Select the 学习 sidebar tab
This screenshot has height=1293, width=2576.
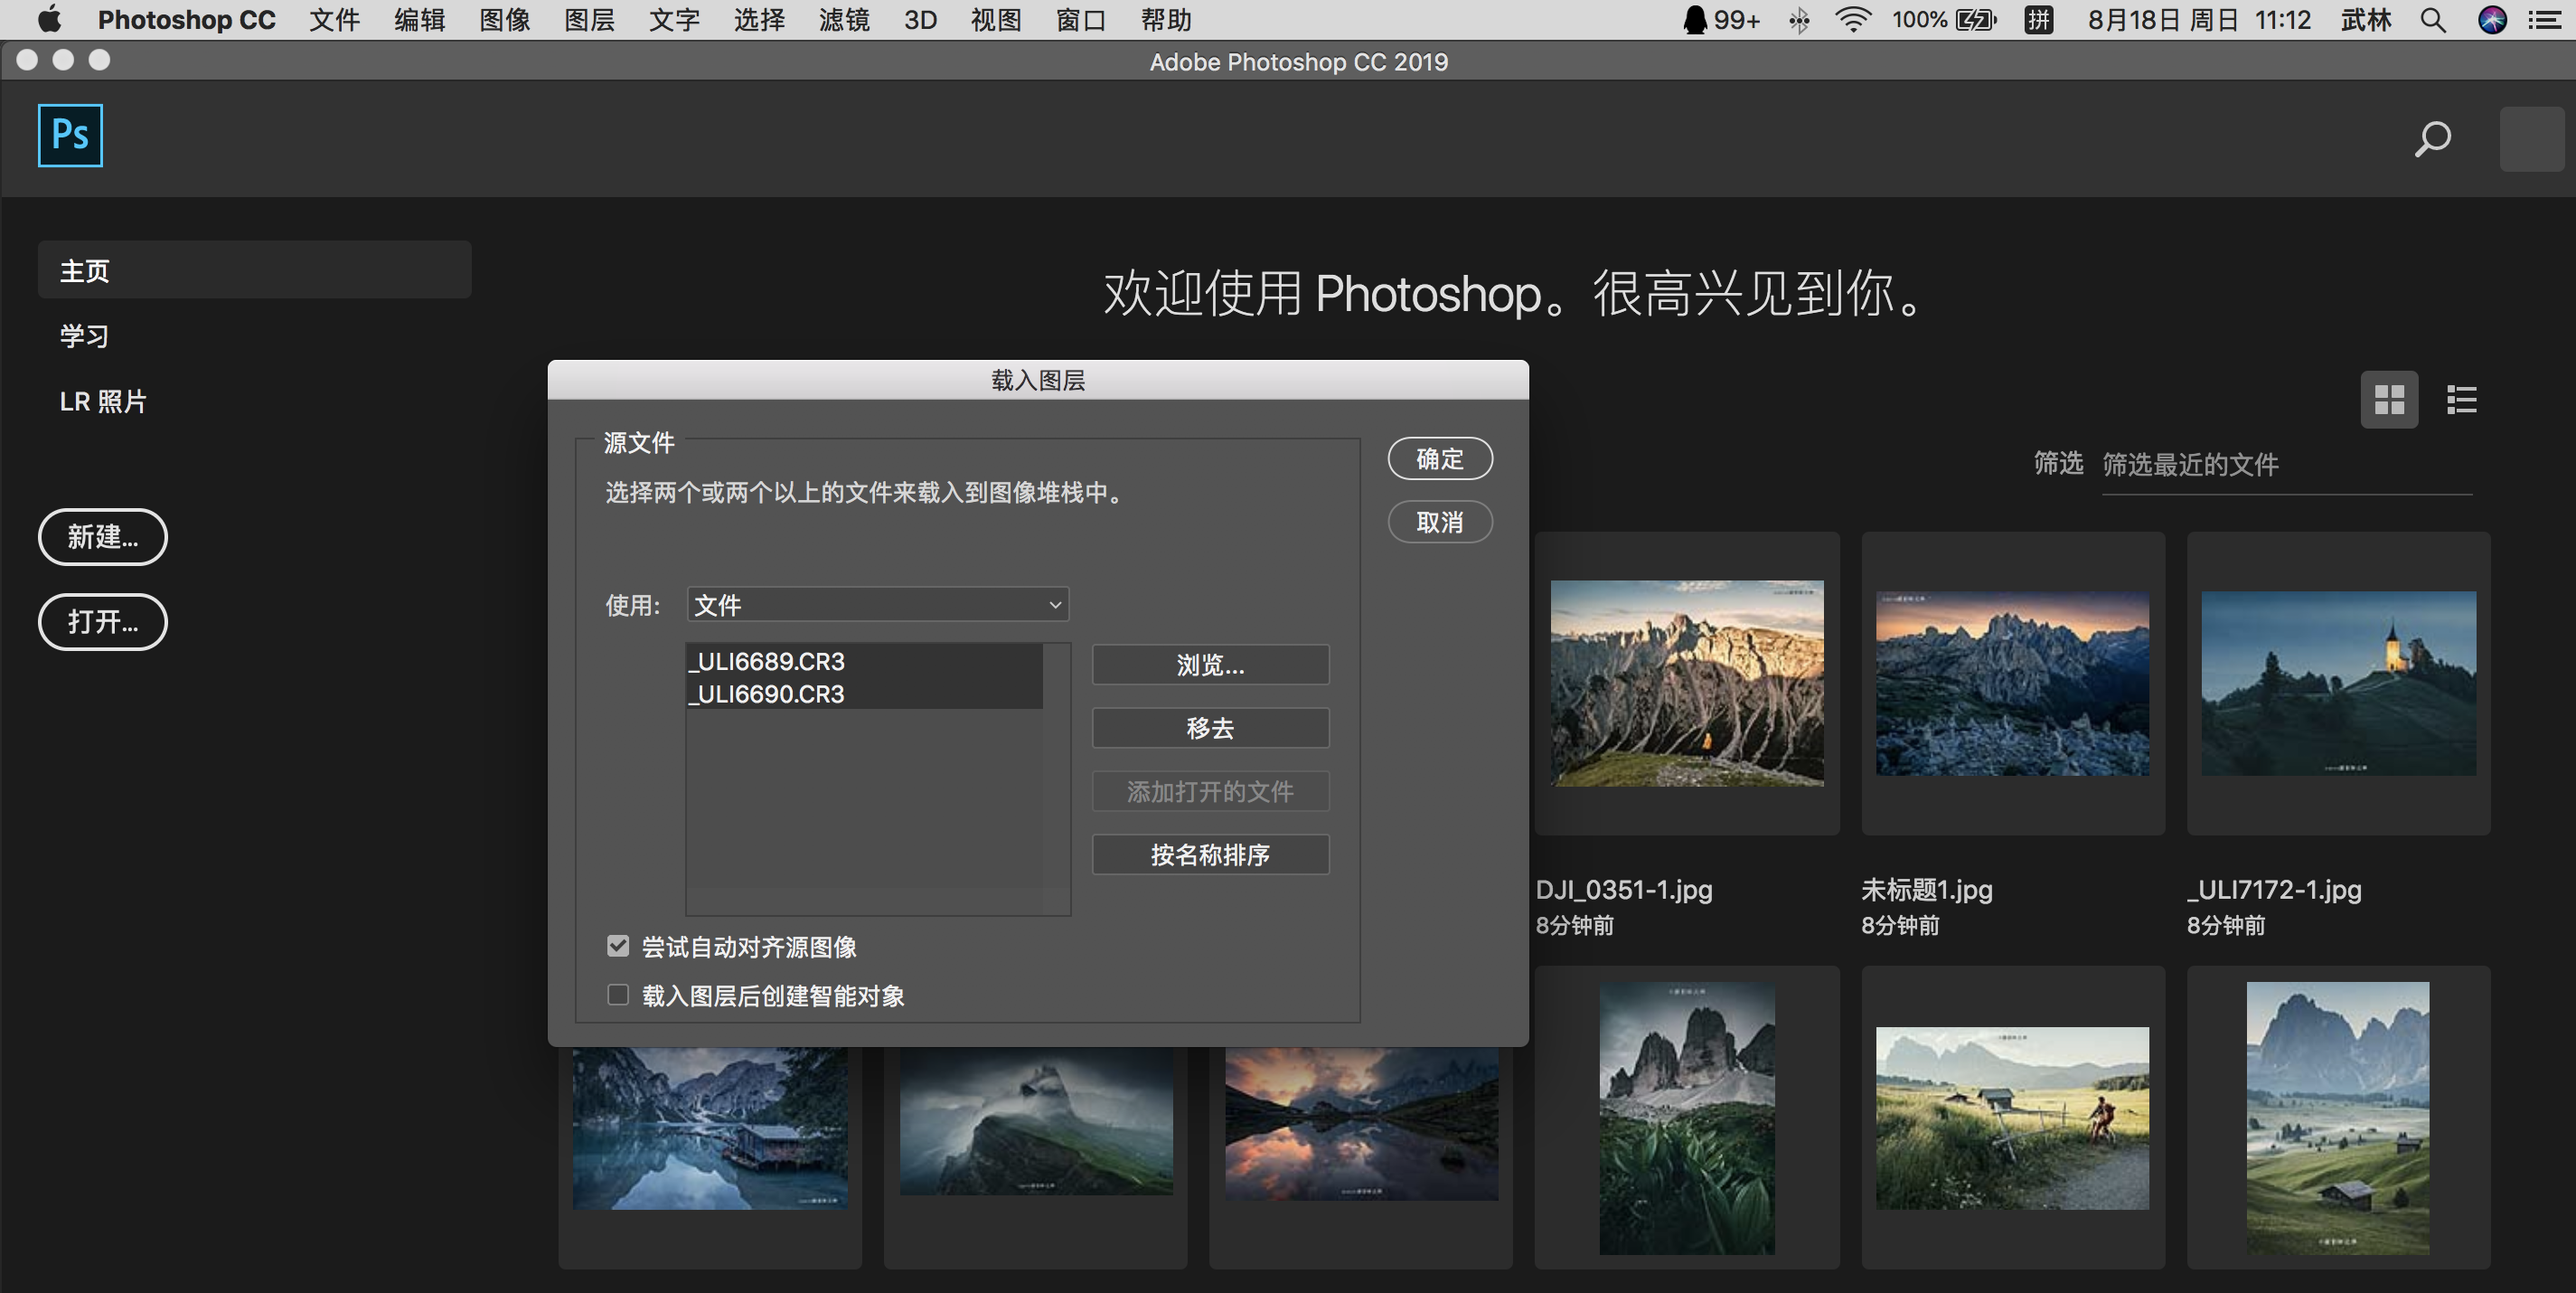tap(84, 336)
